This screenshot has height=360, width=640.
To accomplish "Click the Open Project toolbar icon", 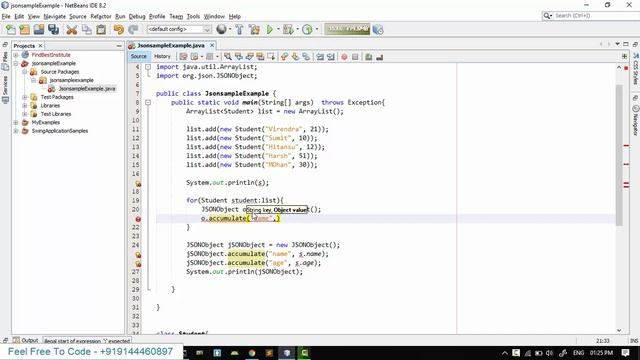I will [39, 29].
